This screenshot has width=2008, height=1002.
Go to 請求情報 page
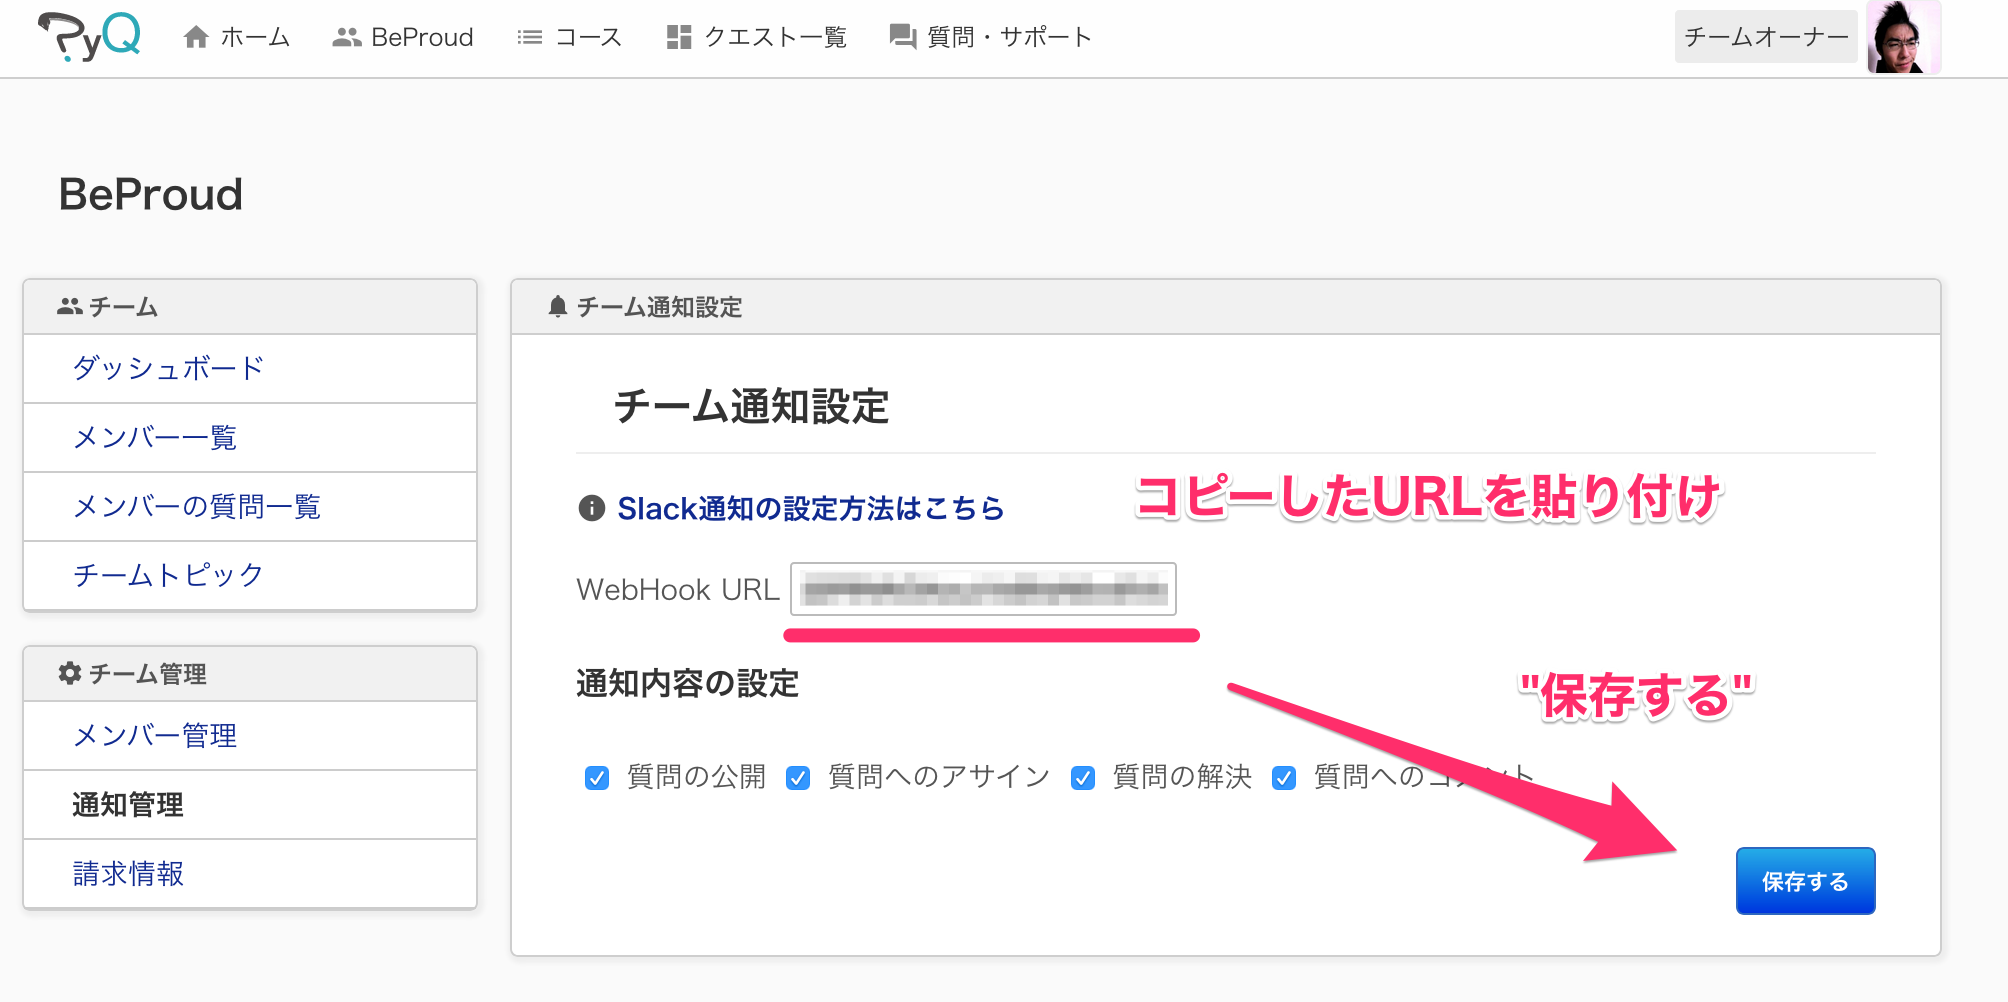tap(128, 873)
